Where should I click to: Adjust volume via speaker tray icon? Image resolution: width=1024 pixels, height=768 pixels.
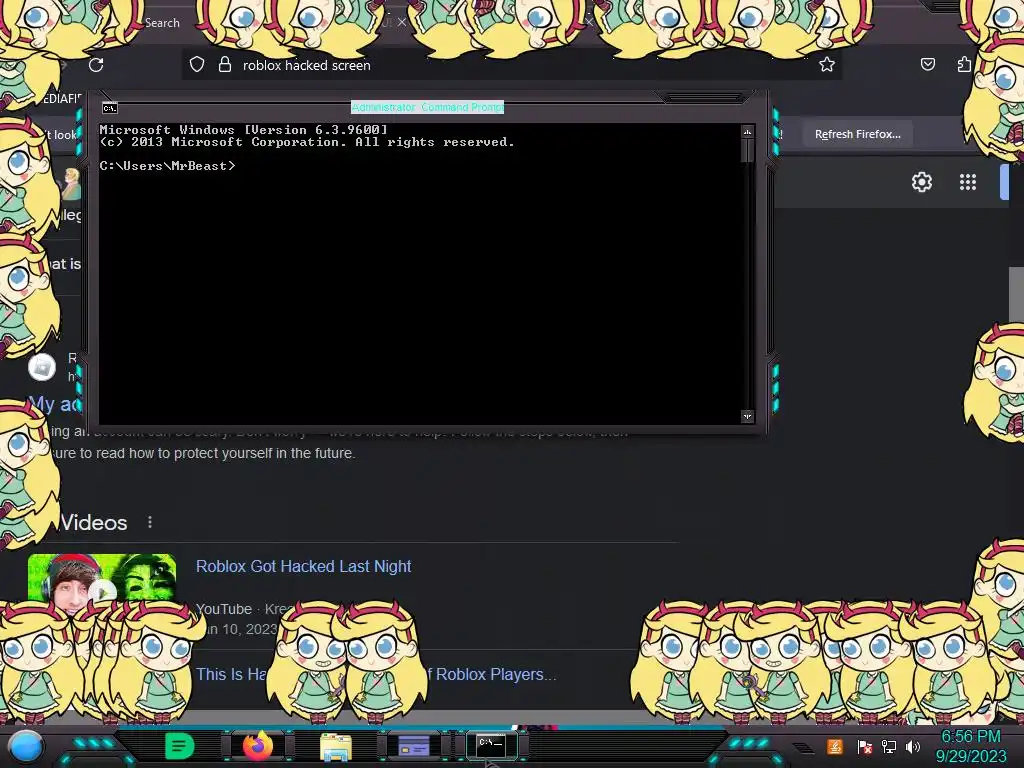coord(913,746)
